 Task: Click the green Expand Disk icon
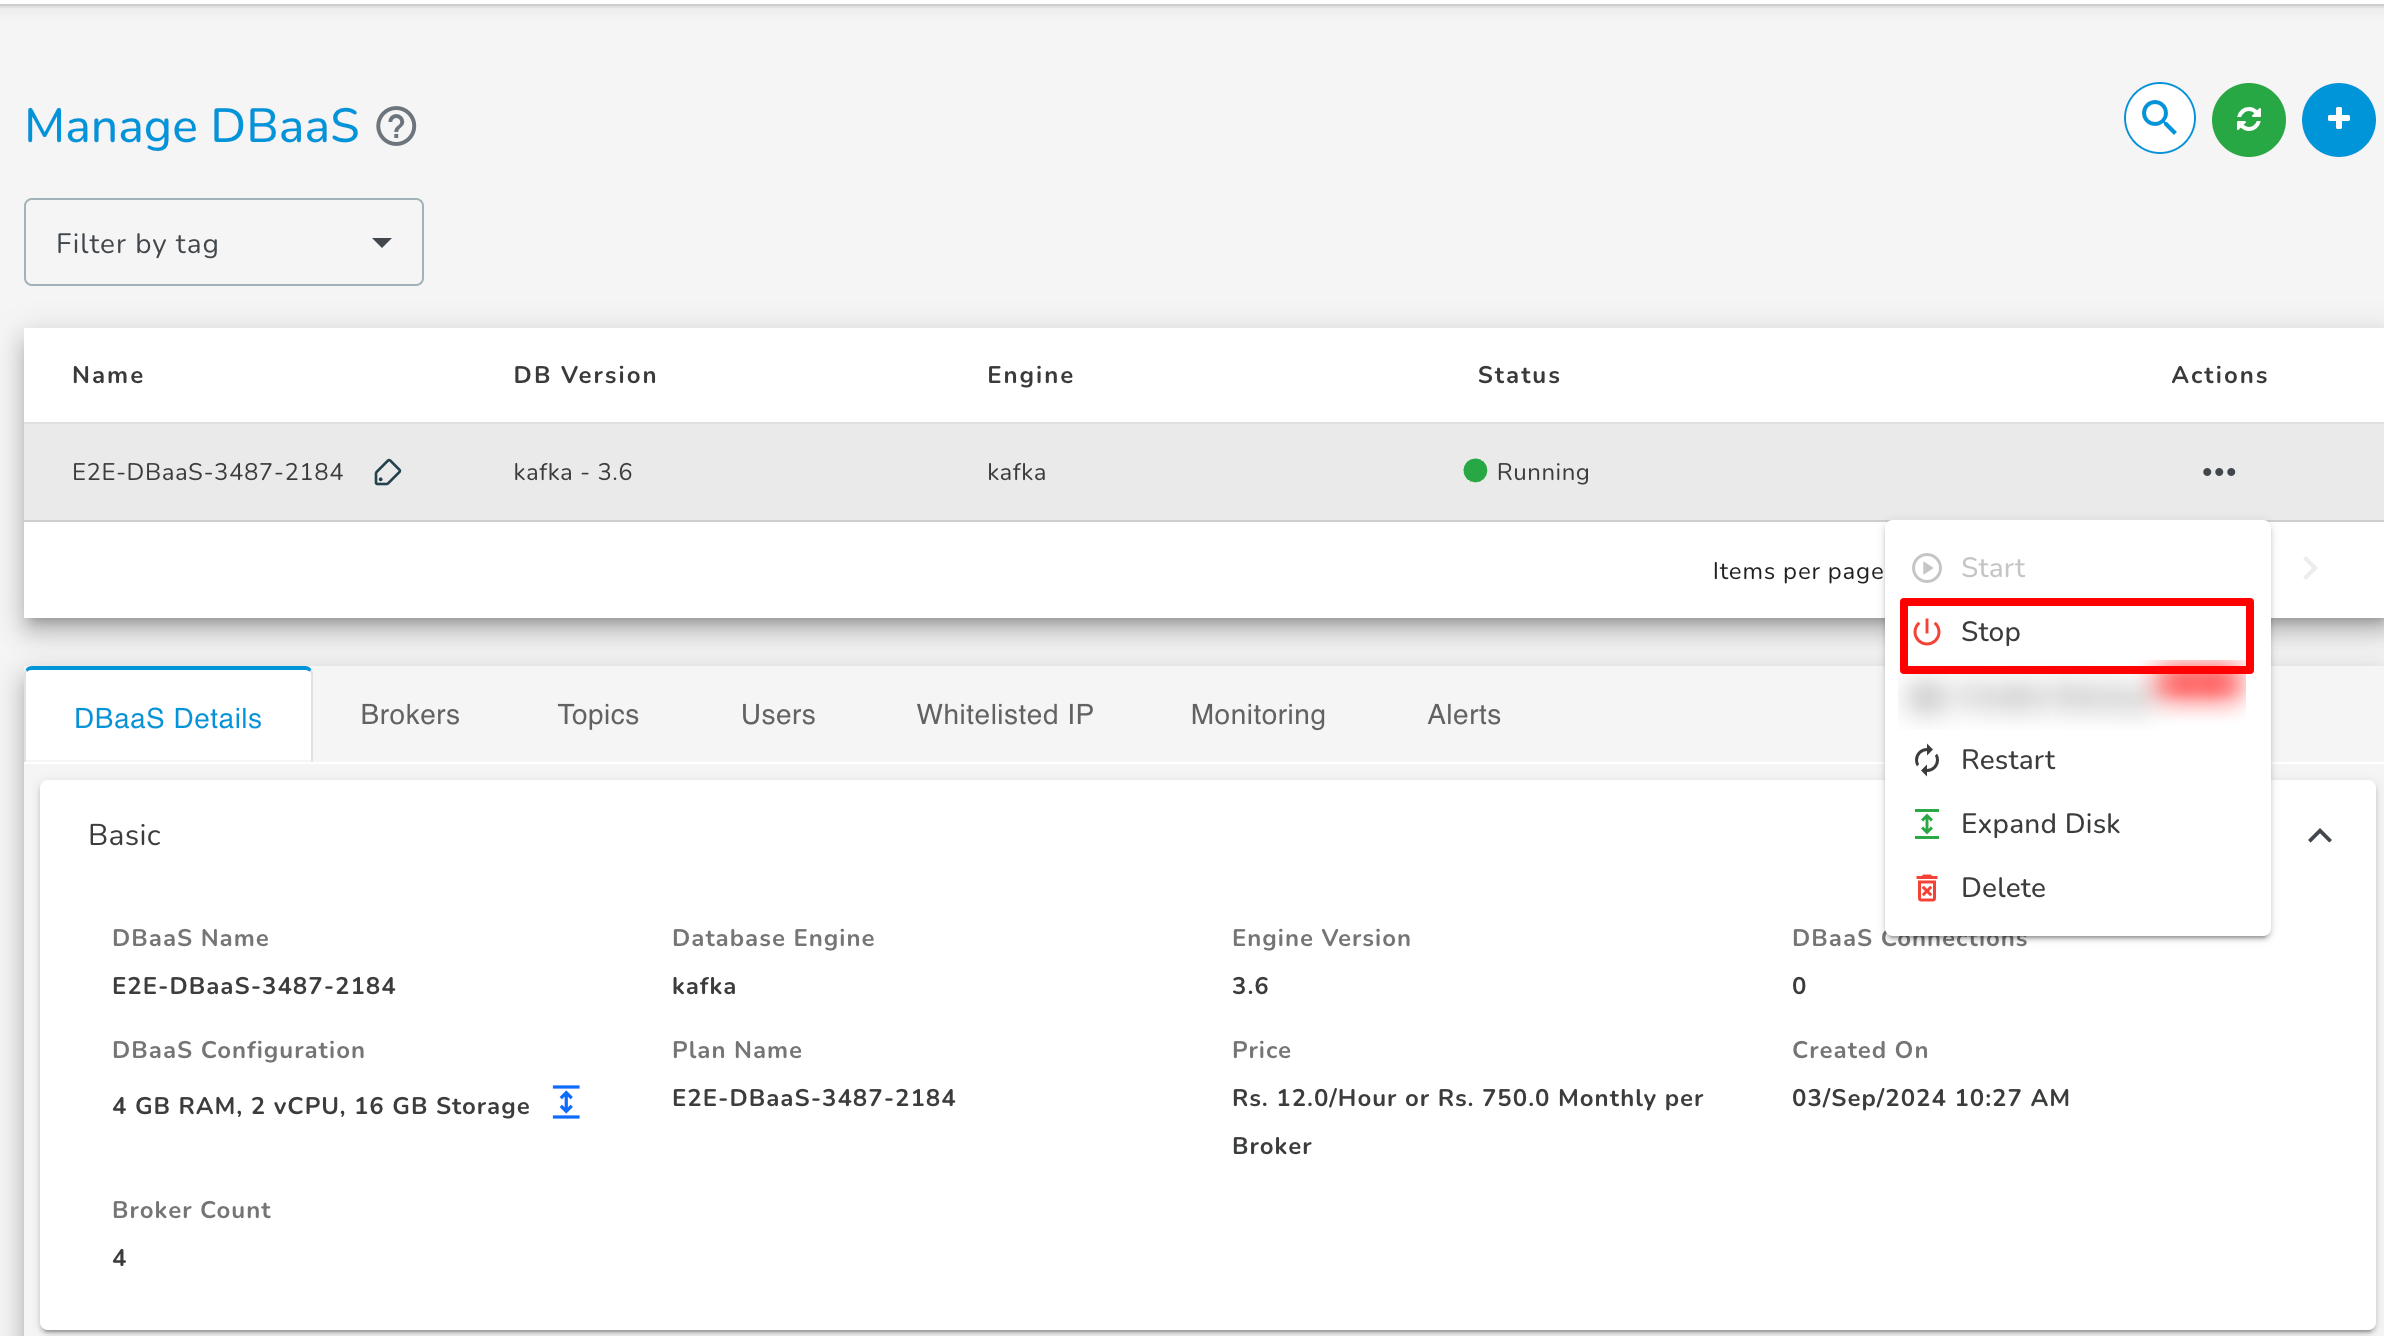coord(1927,824)
